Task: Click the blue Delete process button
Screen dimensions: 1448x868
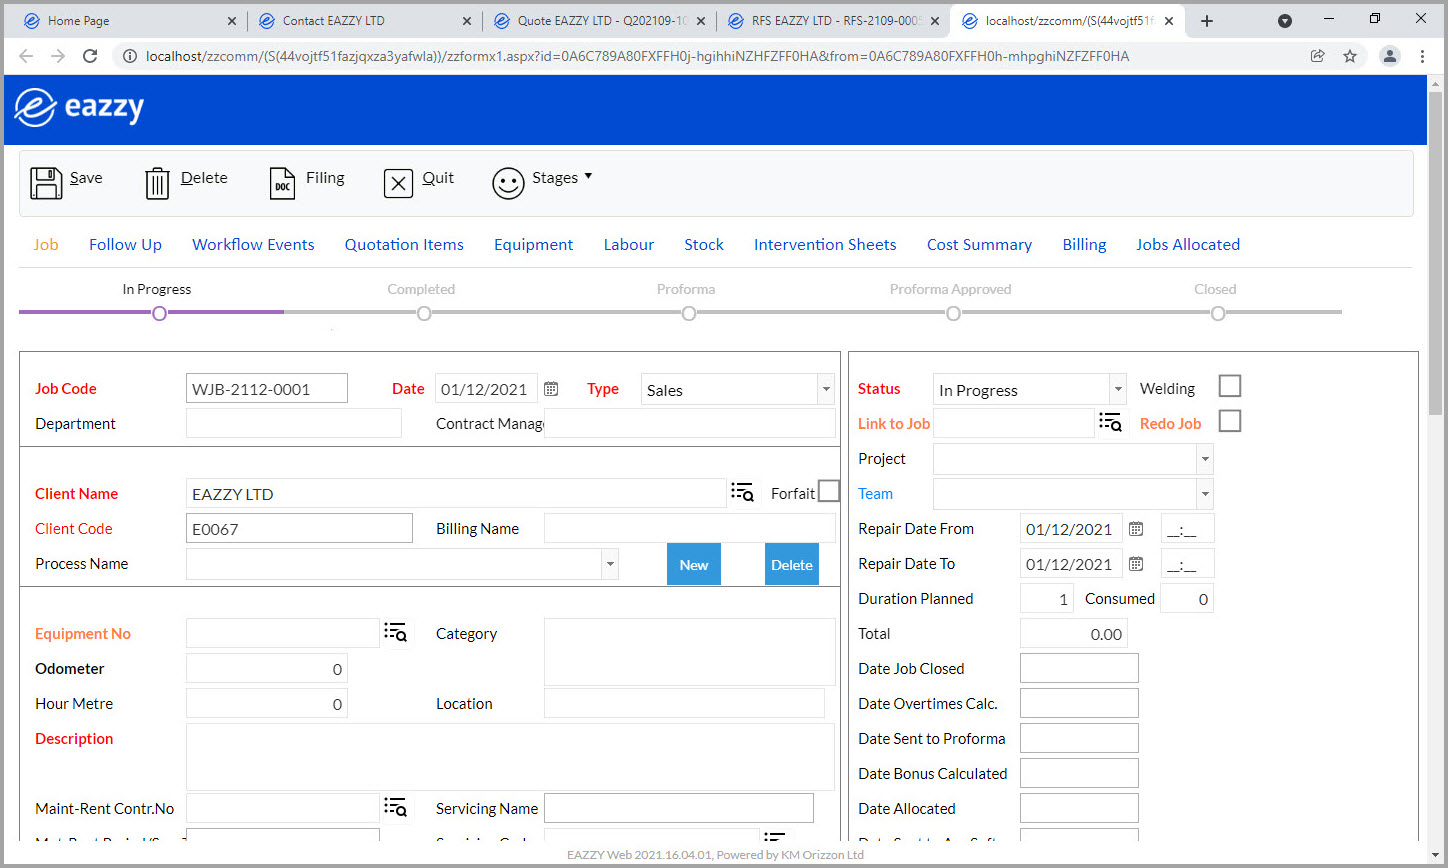Action: 792,564
